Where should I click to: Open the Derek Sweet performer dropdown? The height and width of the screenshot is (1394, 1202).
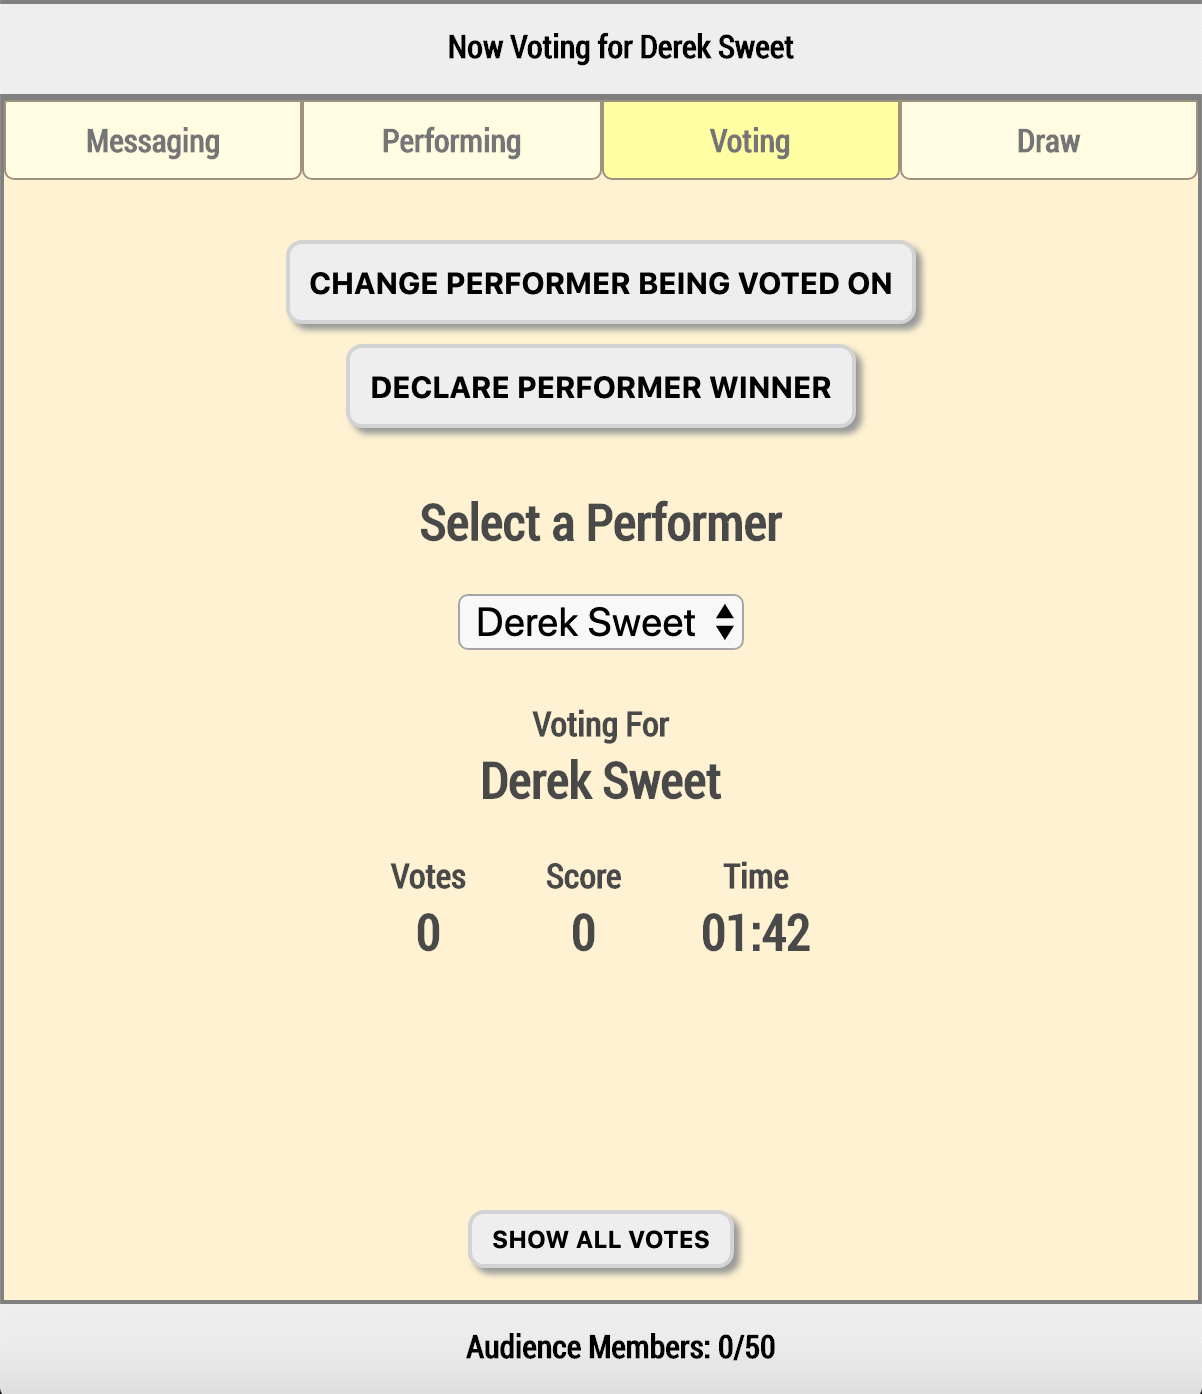tap(600, 621)
